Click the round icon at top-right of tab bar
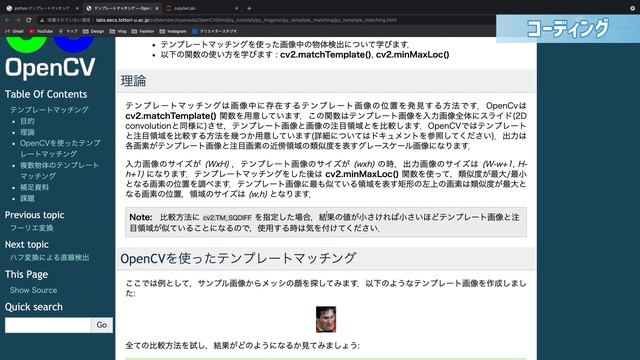 point(632,8)
